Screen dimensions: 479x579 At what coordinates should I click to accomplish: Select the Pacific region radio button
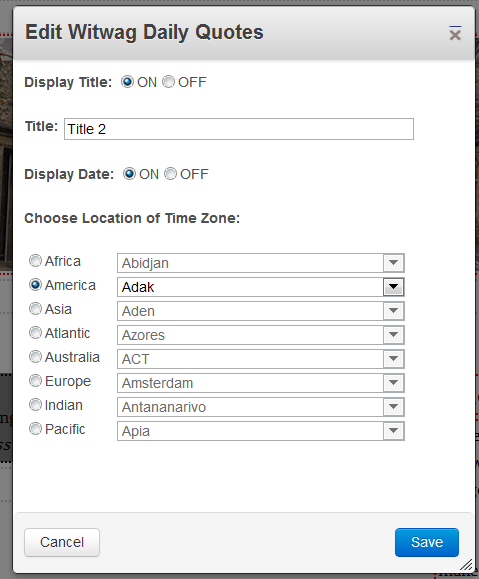tap(35, 429)
